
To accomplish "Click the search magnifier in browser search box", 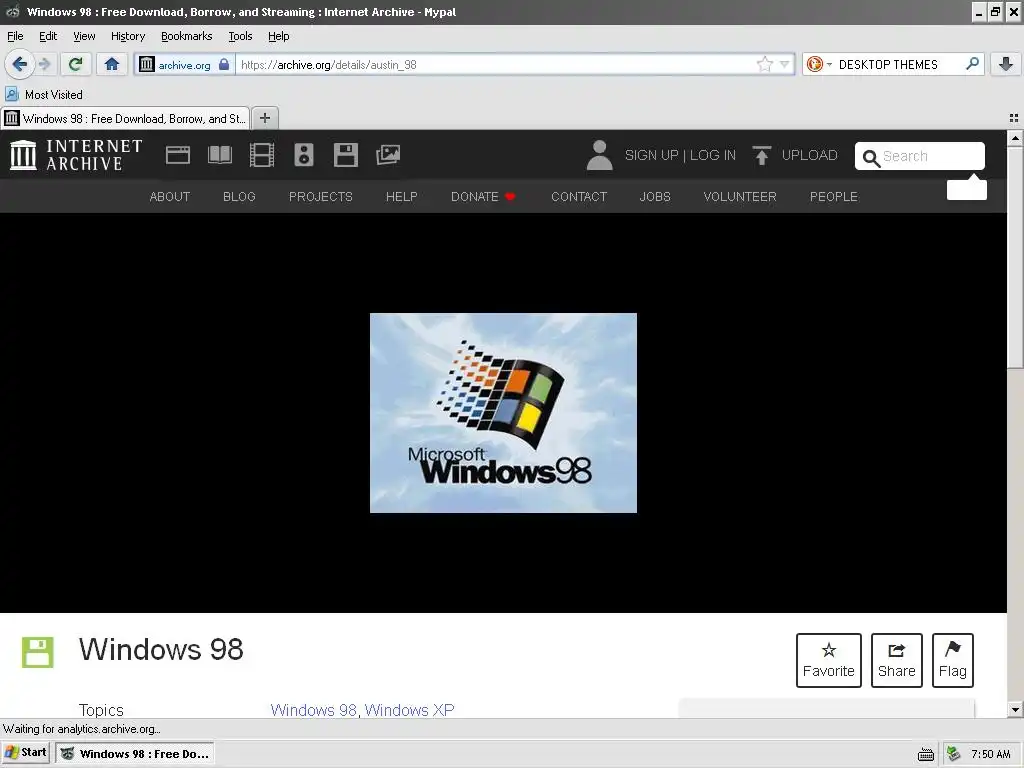I will [x=972, y=64].
